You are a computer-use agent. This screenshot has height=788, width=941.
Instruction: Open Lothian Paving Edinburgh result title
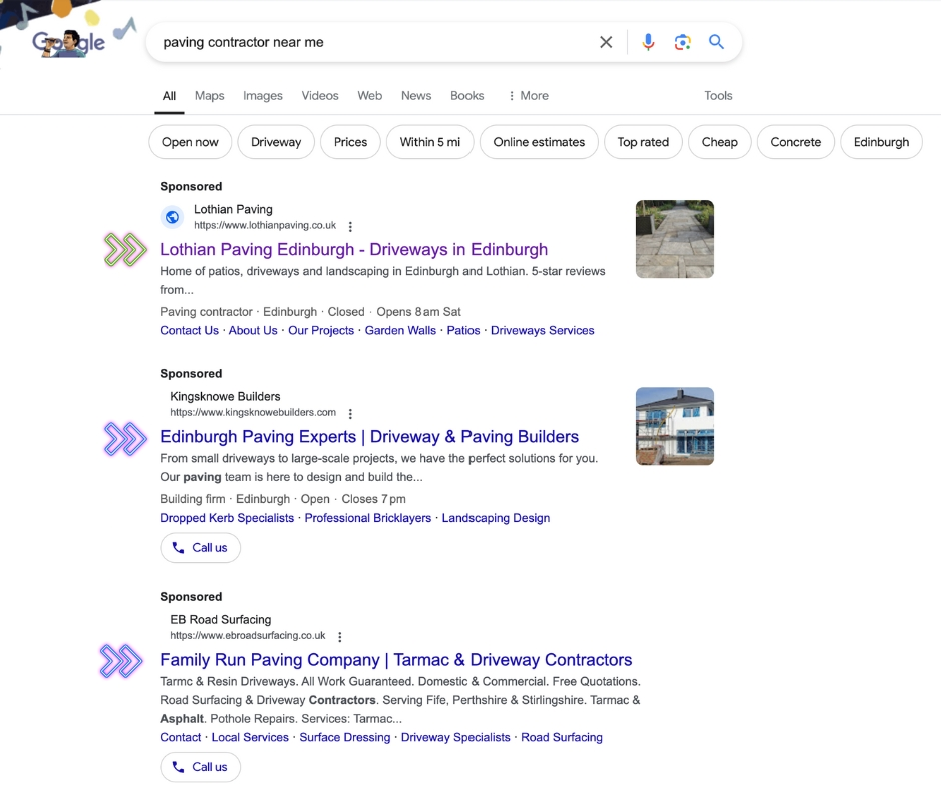(354, 249)
